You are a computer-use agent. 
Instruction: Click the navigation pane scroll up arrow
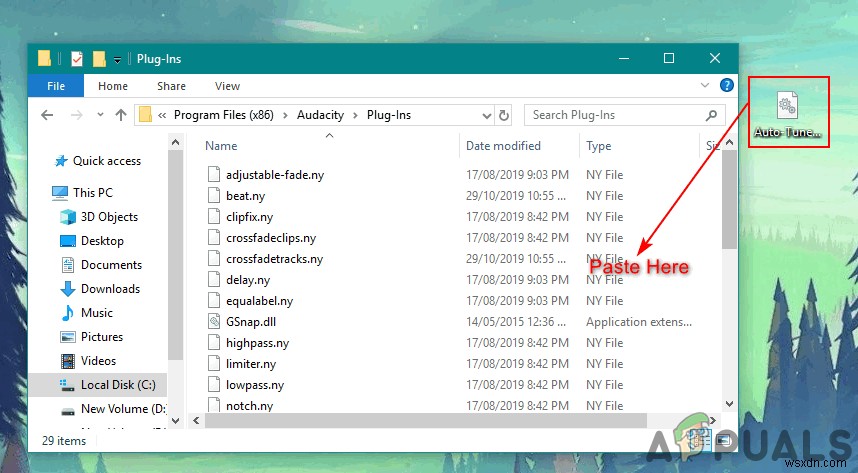175,142
